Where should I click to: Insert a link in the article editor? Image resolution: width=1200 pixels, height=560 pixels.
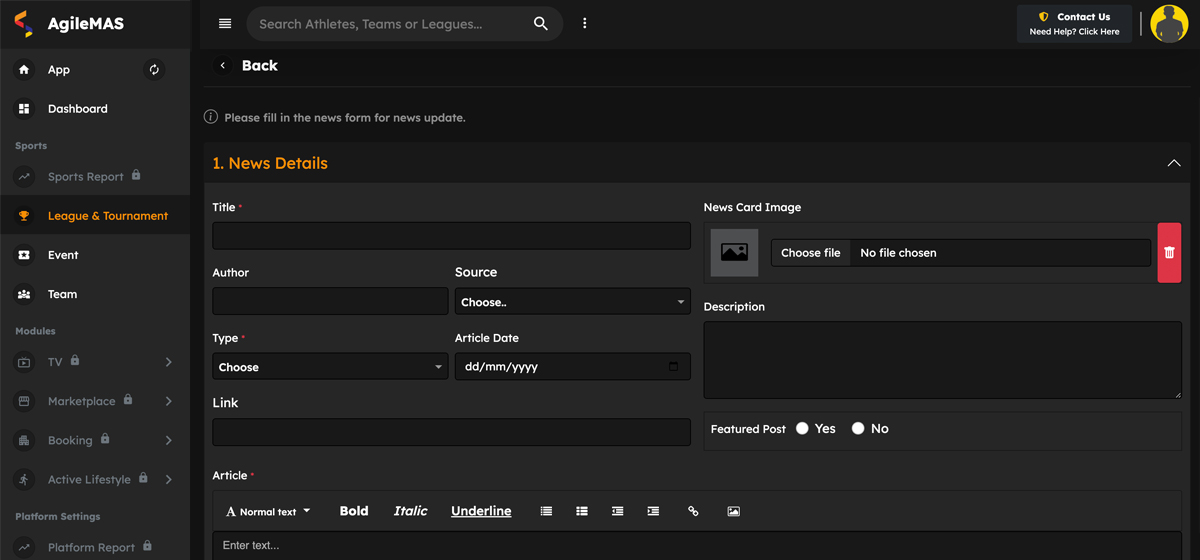(x=693, y=511)
